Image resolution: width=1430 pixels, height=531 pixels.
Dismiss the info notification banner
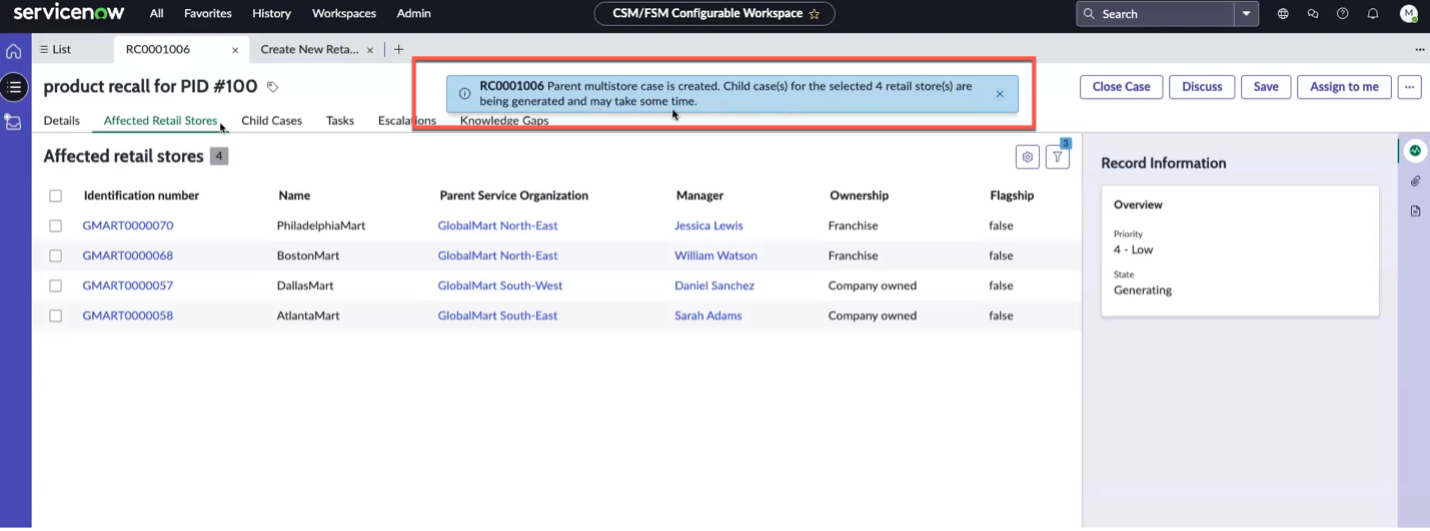click(x=1000, y=94)
